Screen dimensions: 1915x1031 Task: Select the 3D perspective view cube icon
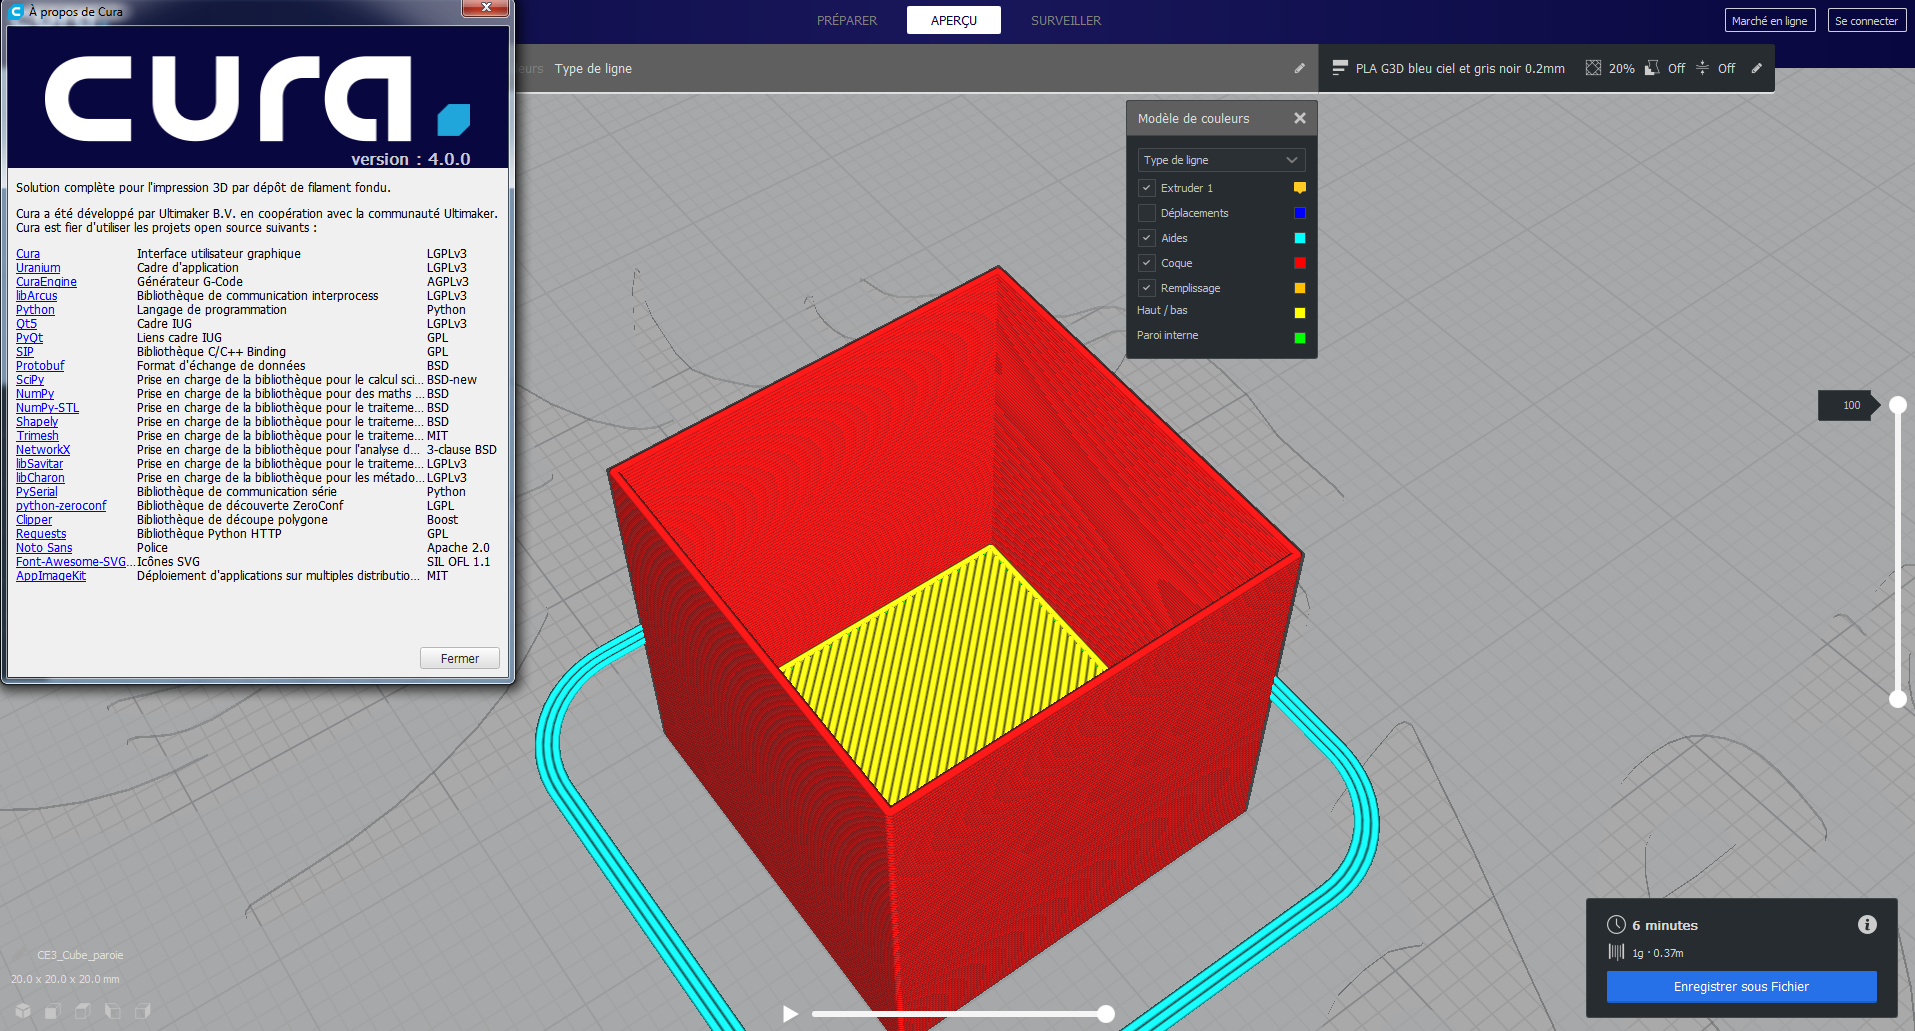pyautogui.click(x=23, y=1011)
